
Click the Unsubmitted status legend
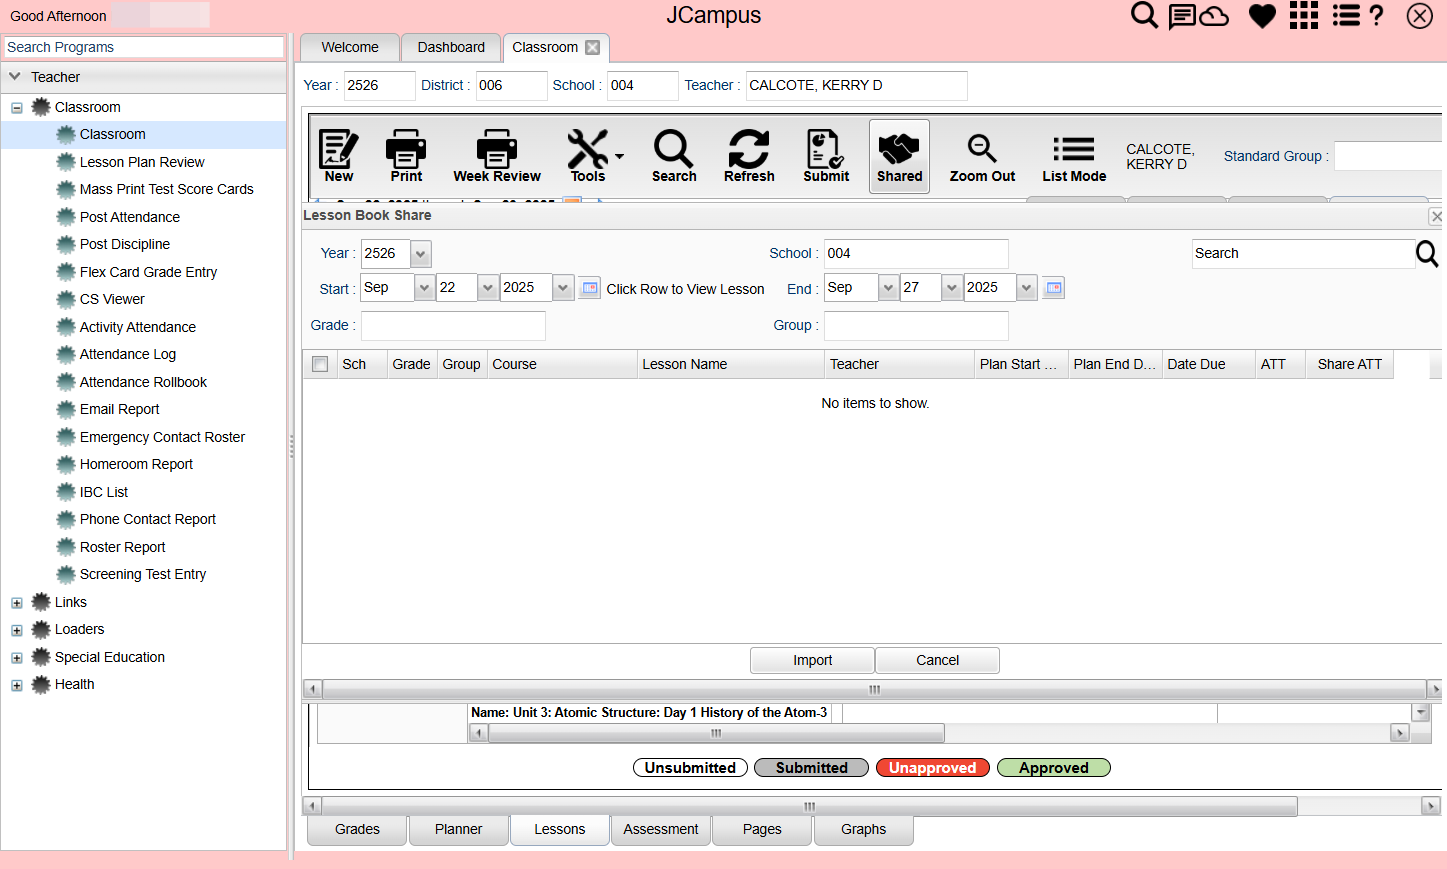(x=690, y=768)
